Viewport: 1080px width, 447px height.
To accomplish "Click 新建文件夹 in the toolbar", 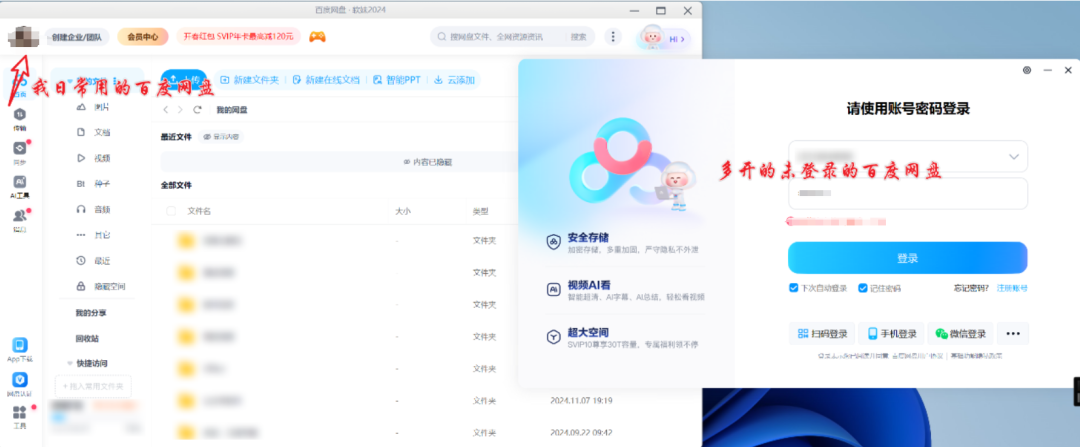I will [249, 80].
